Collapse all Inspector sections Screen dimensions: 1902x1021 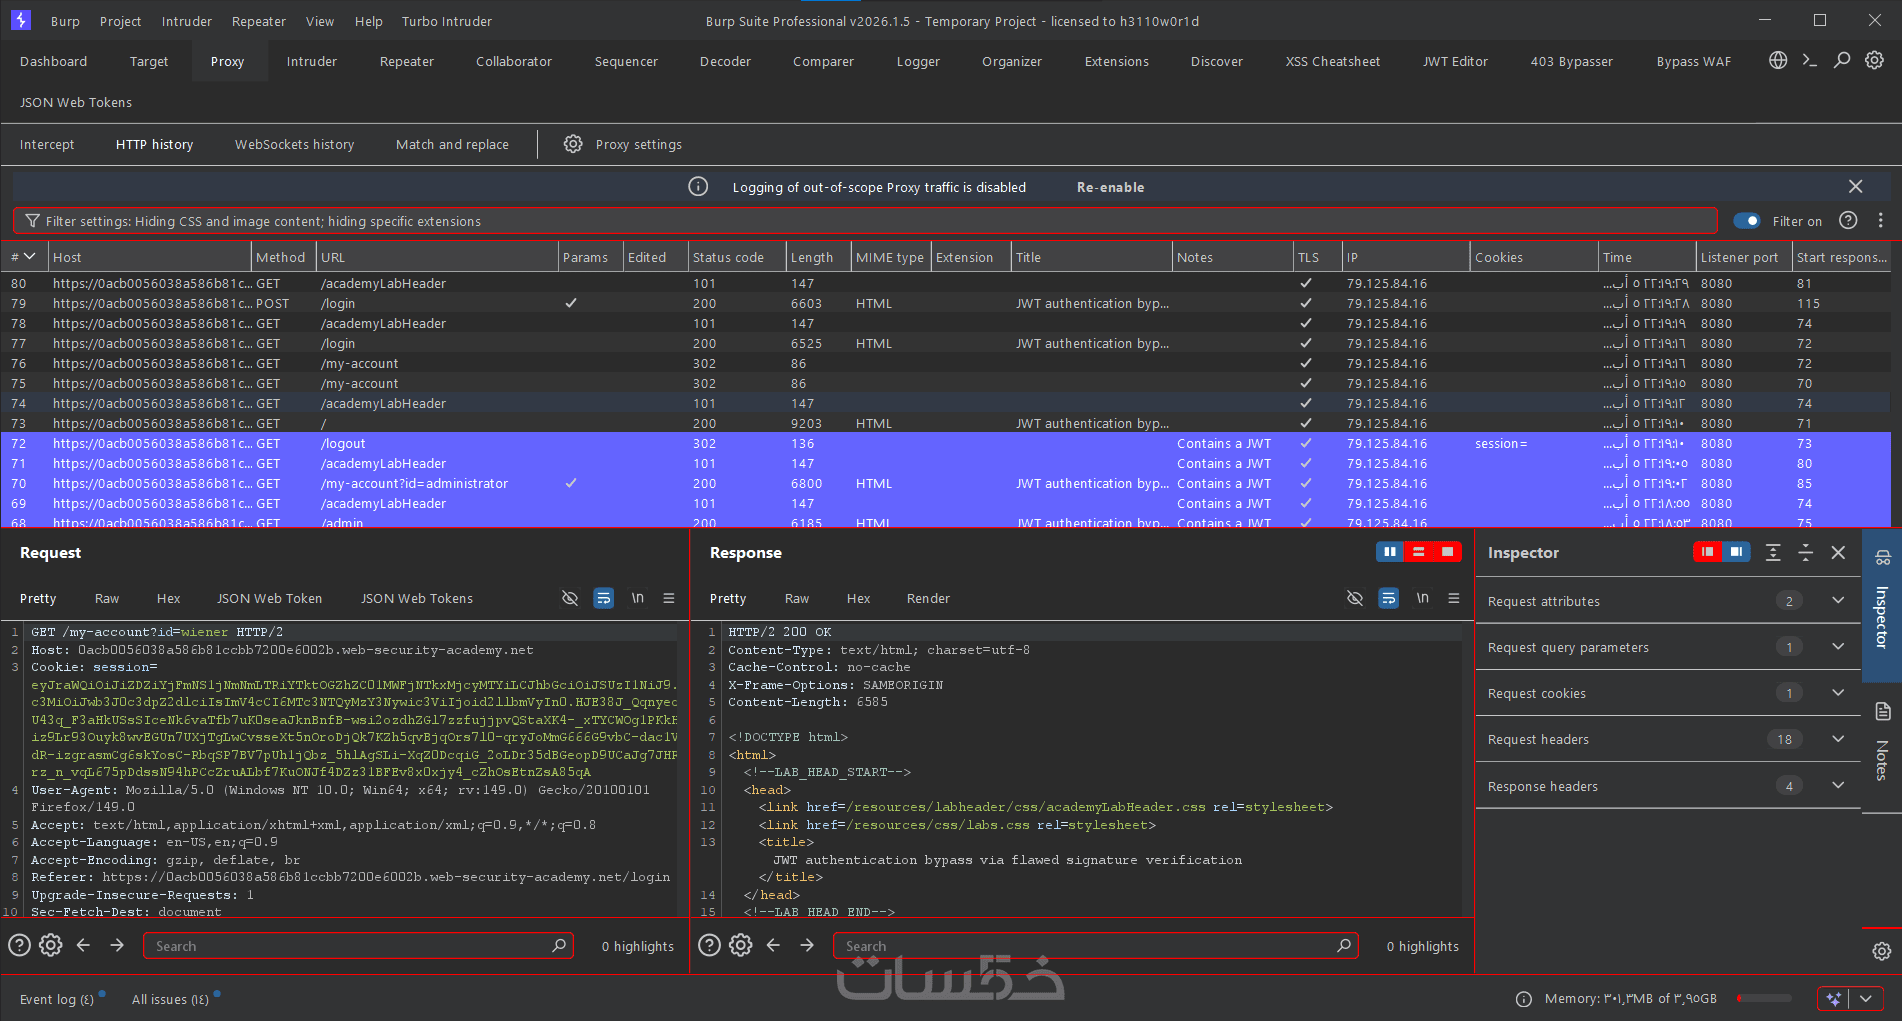[1806, 552]
